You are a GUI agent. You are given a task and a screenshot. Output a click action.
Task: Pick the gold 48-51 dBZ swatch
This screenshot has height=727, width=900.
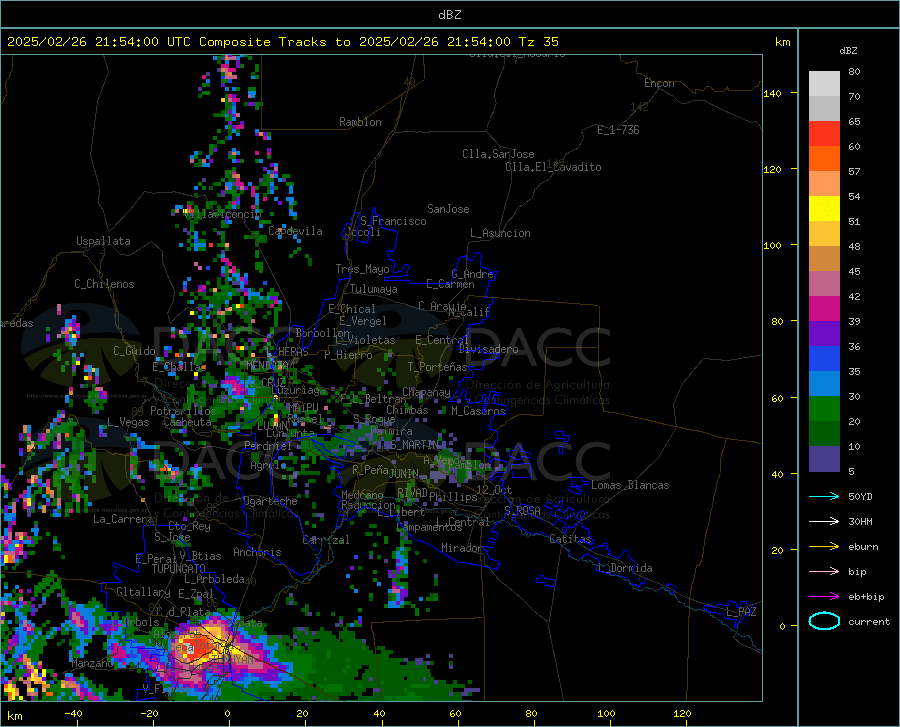click(x=824, y=234)
